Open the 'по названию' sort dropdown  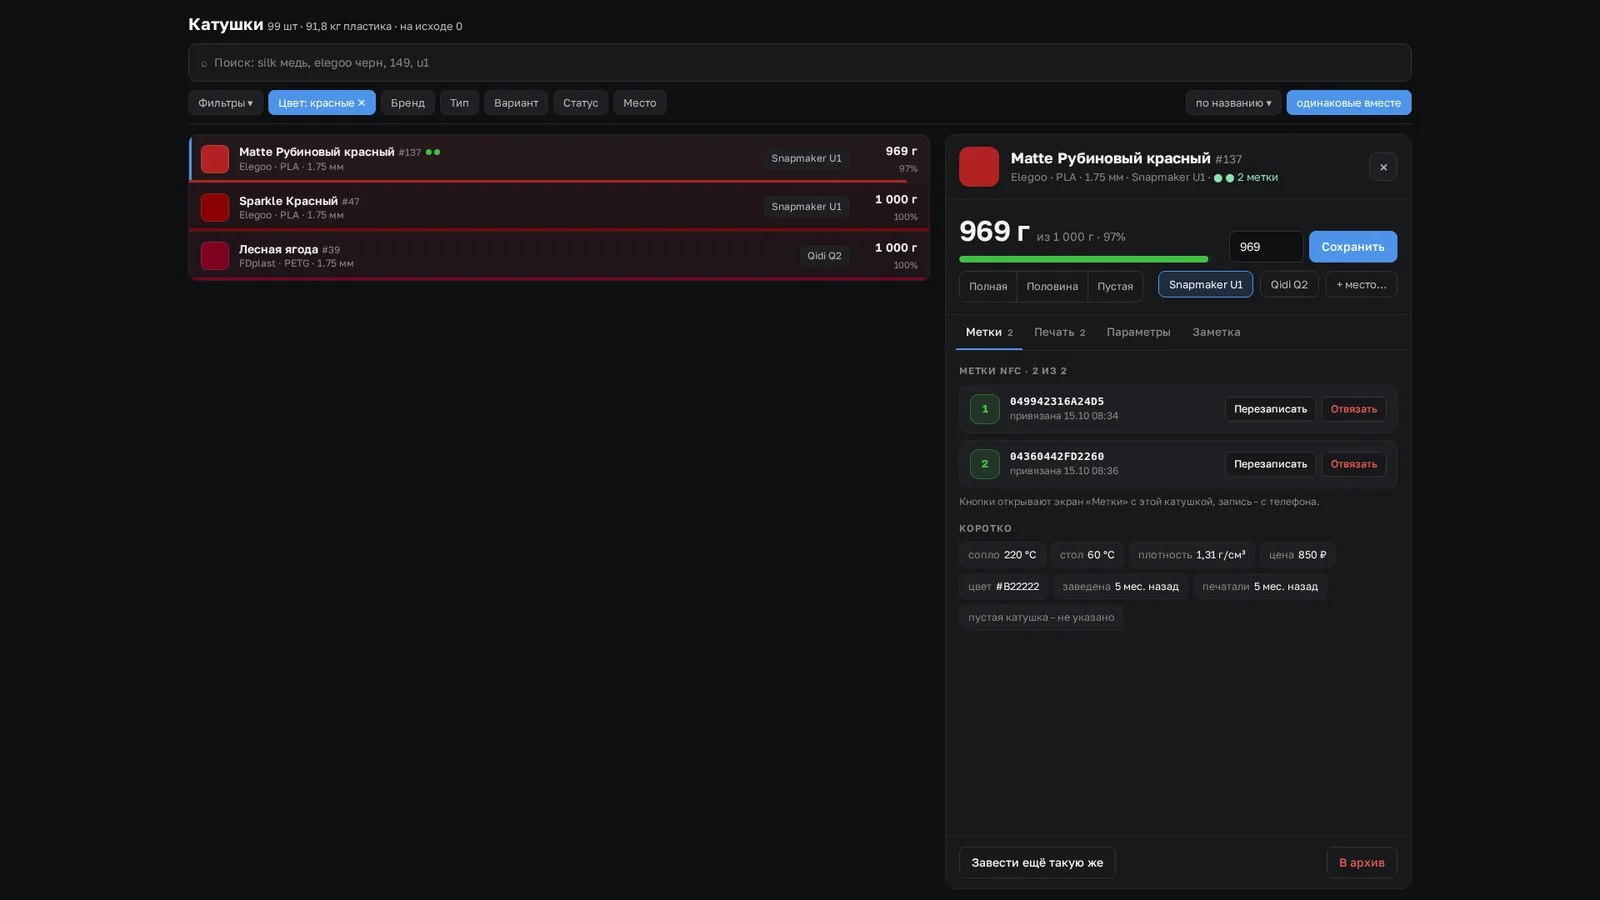(x=1233, y=103)
